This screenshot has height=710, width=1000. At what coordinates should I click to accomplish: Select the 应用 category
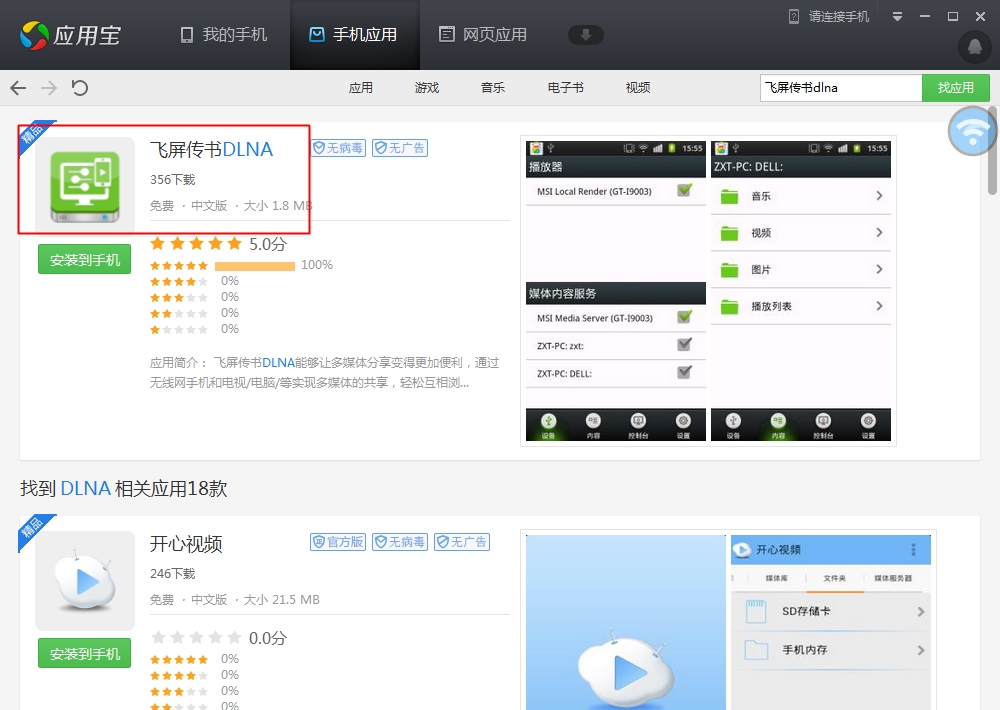[361, 87]
